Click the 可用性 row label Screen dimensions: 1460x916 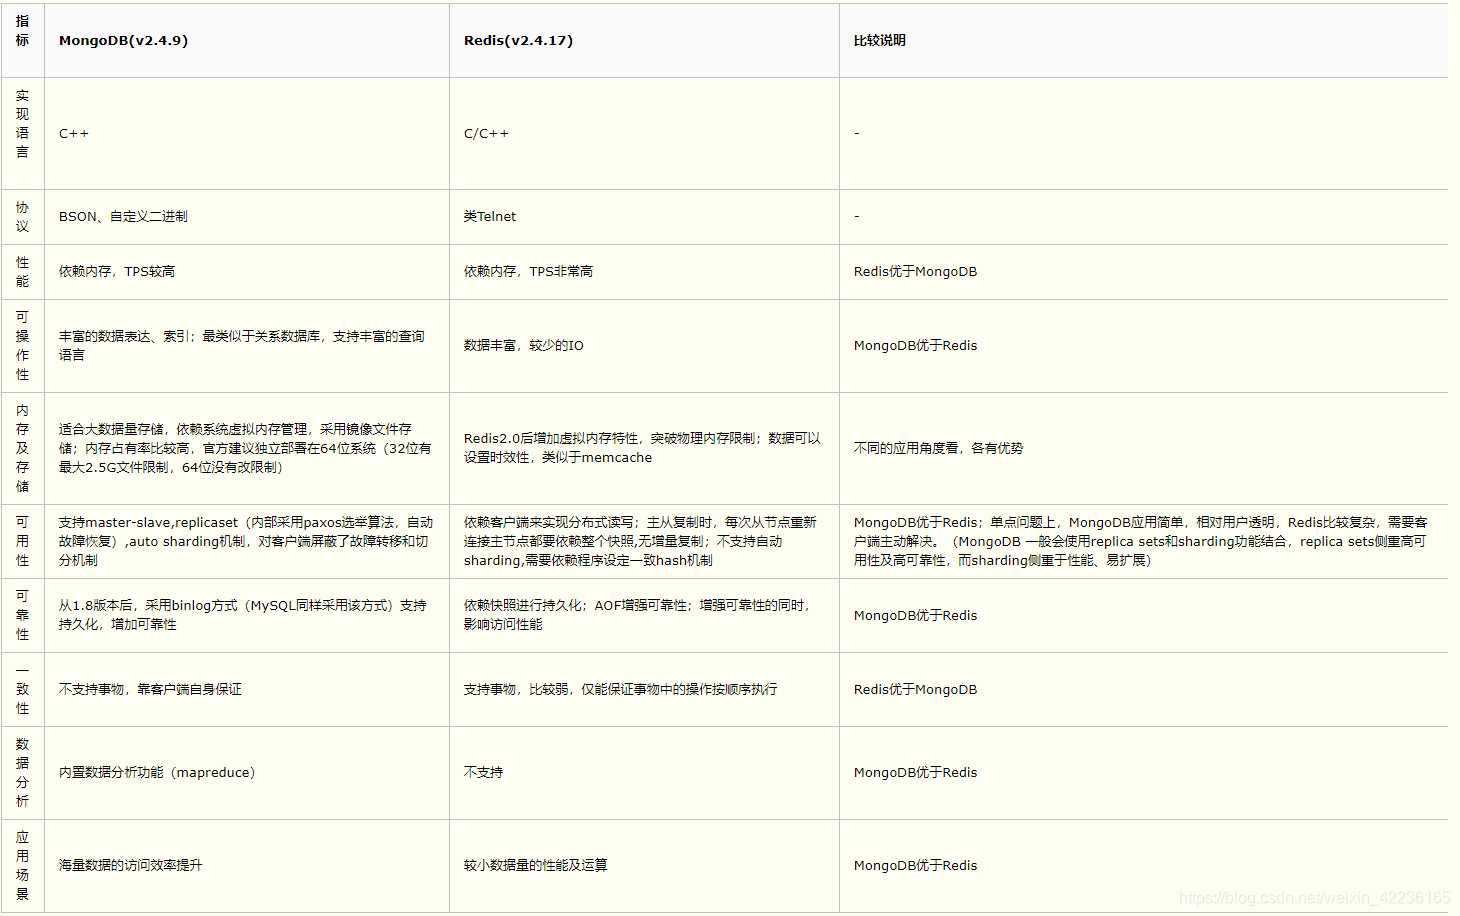click(22, 541)
